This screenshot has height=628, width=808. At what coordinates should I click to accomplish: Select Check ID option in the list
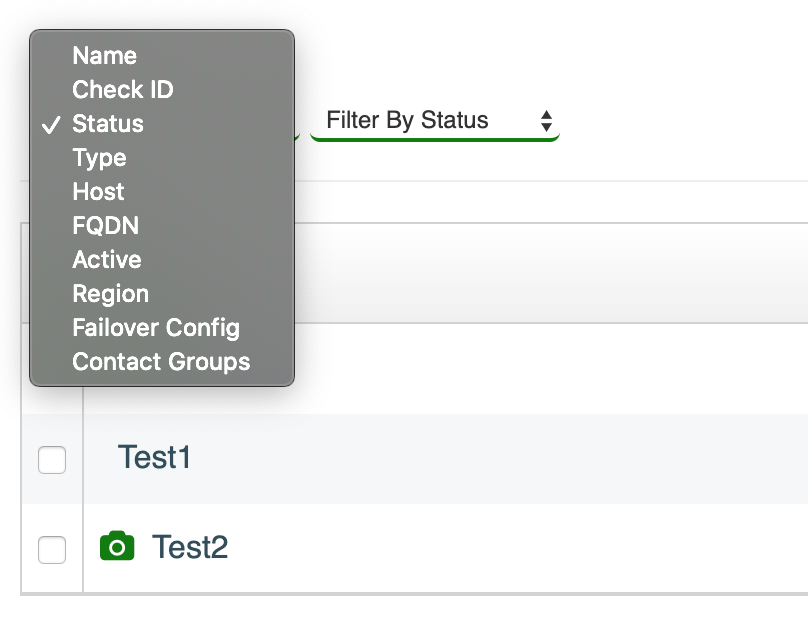pyautogui.click(x=162, y=90)
